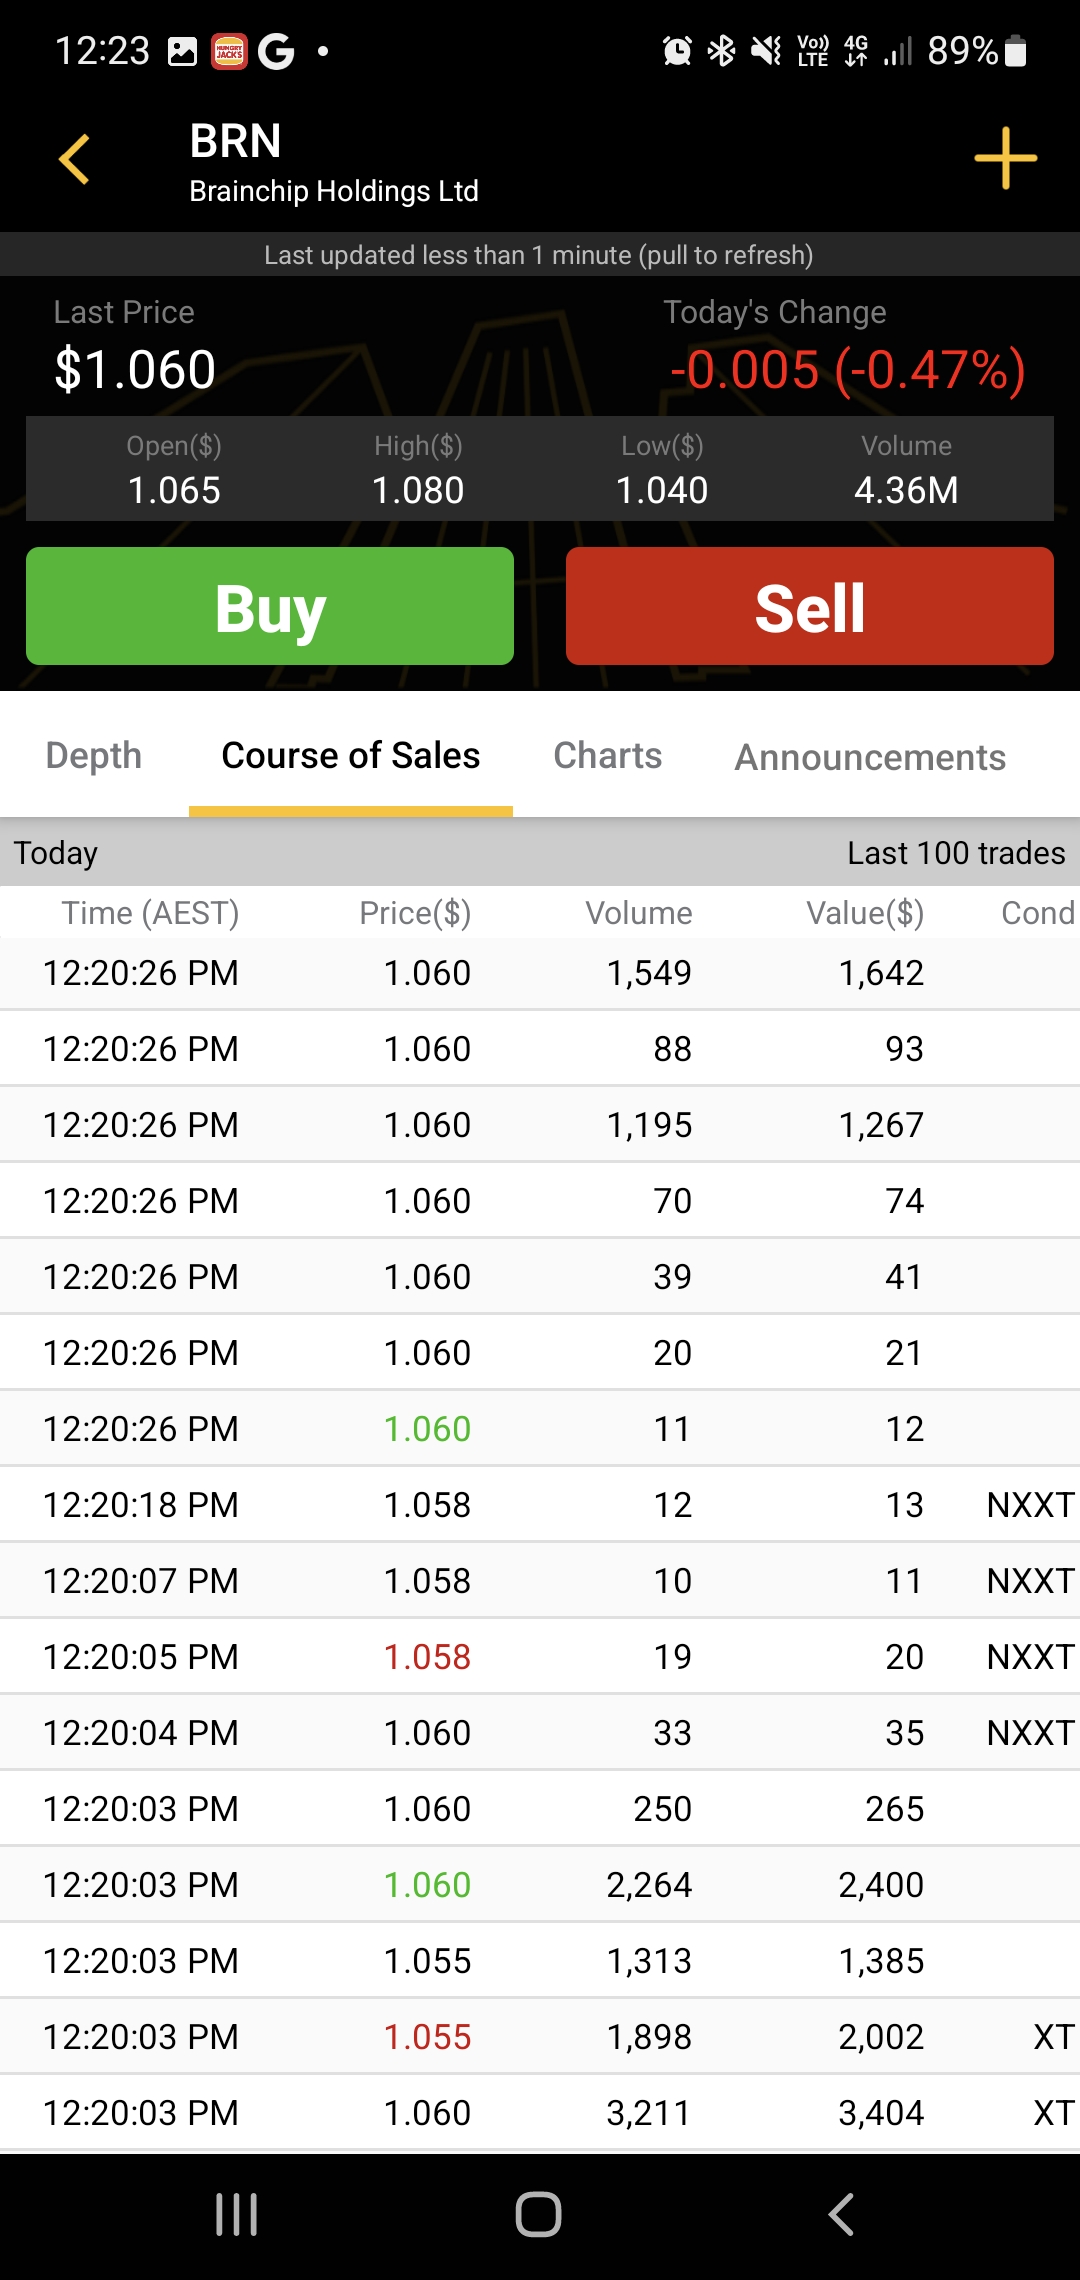Tap the red Sell button

810,606
